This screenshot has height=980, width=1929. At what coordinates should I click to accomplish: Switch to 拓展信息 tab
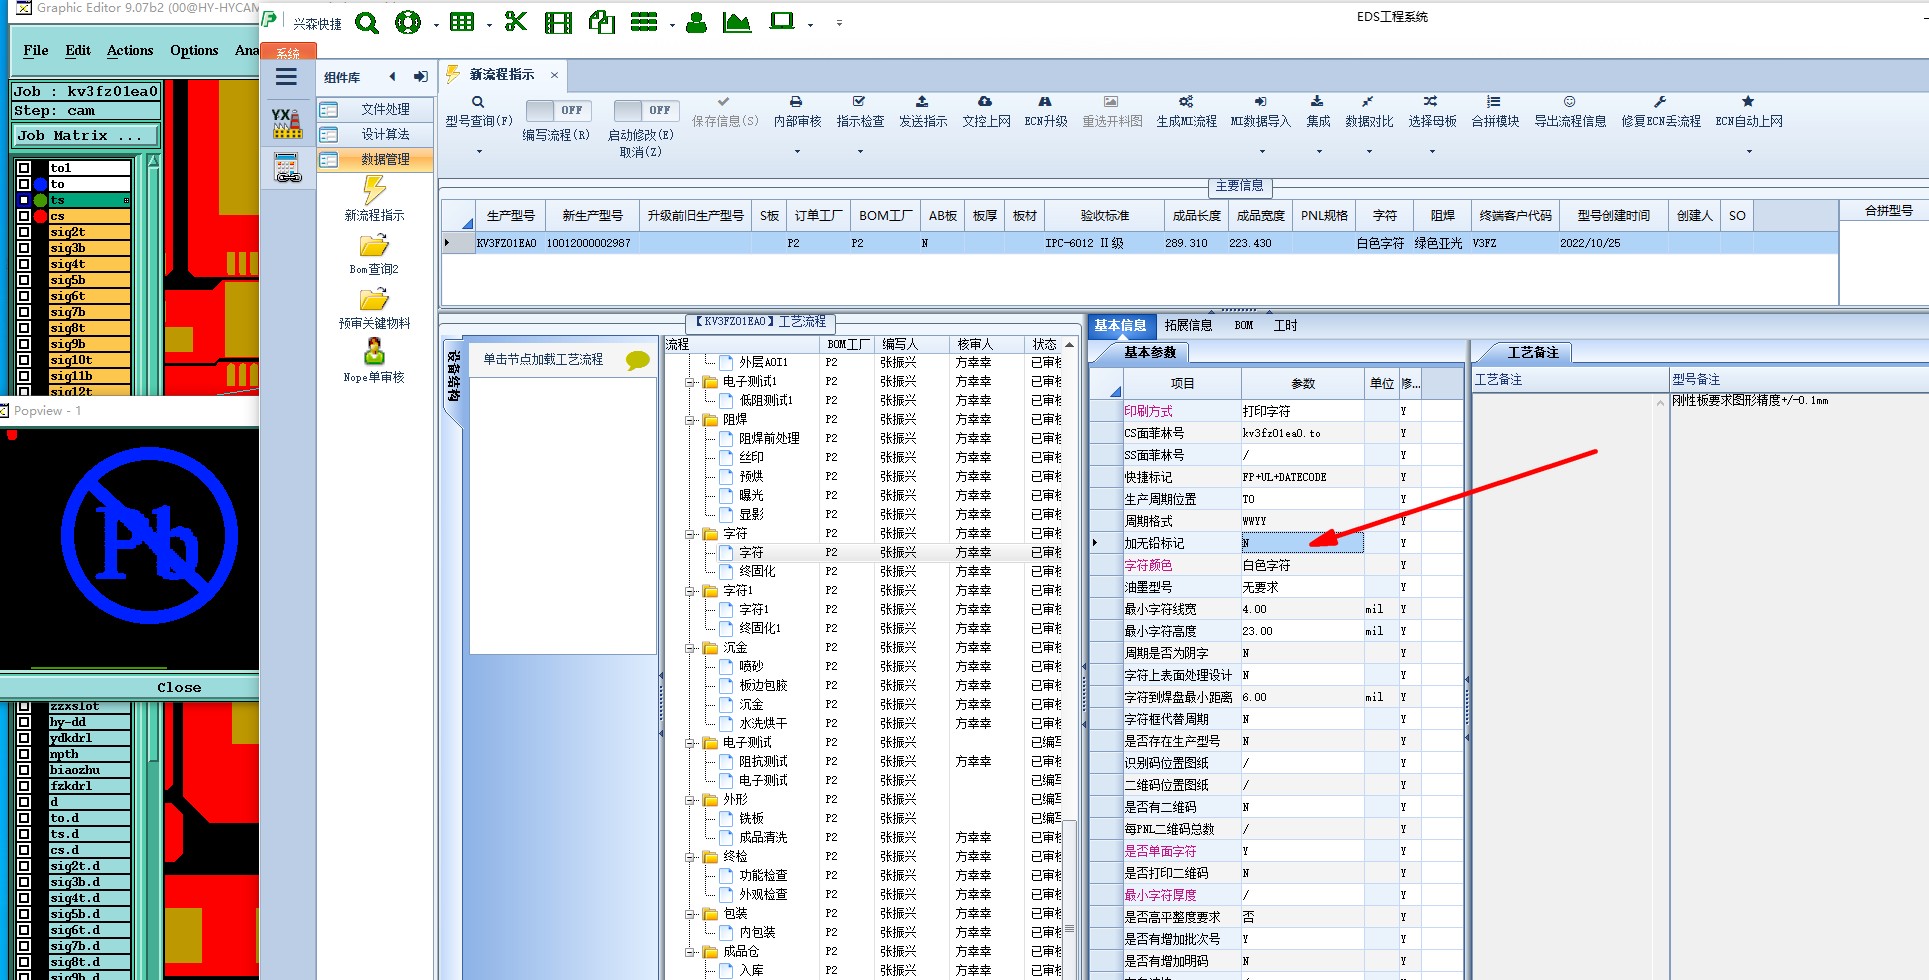tap(1188, 325)
